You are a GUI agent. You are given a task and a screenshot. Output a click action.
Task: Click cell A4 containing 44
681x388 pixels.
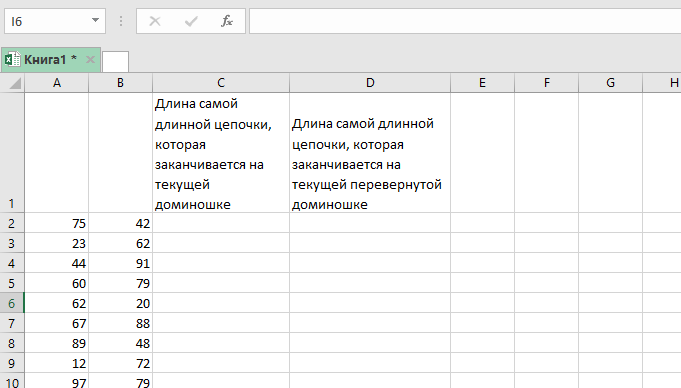click(x=56, y=263)
